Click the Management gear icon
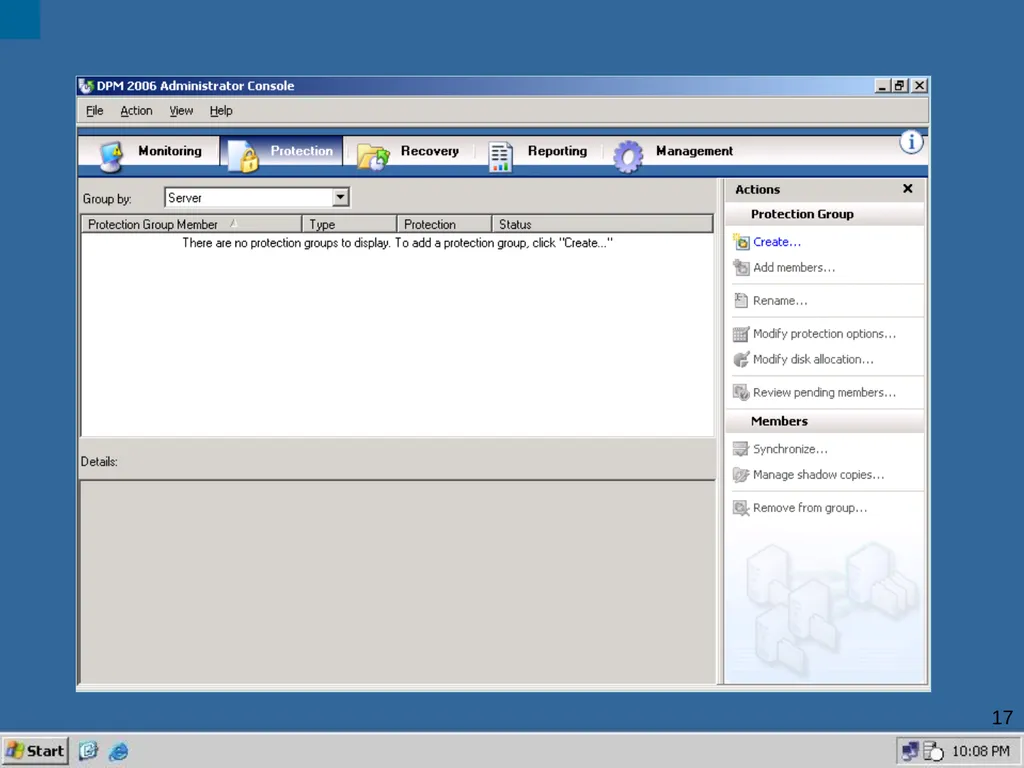This screenshot has width=1024, height=768. (628, 157)
